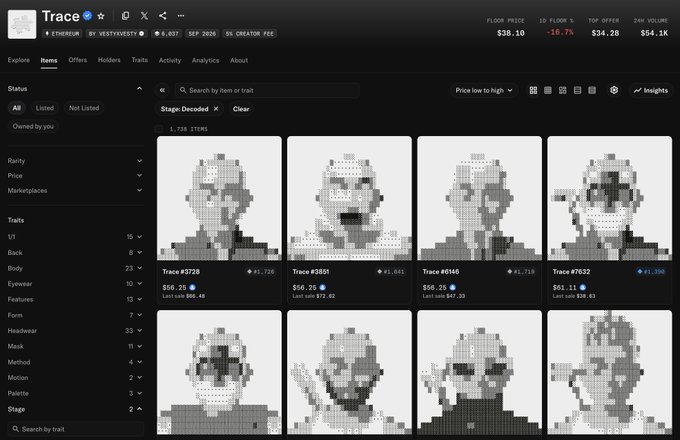Screen dimensions: 680x440
Task: Expand the Palette trait group
Action: click(x=75, y=393)
